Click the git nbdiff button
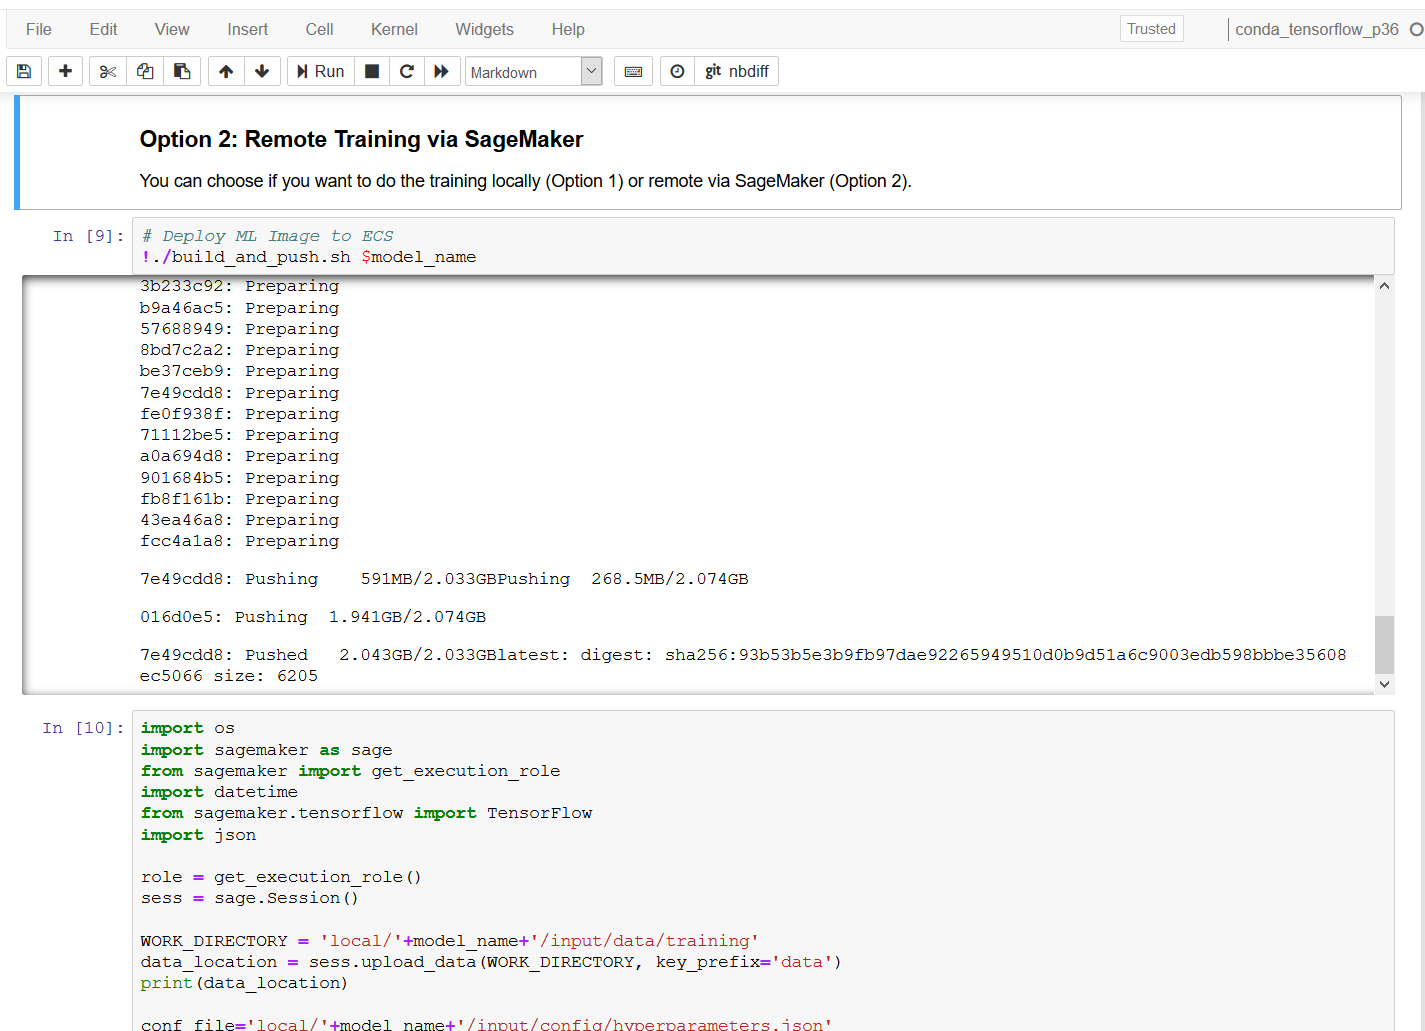Viewport: 1425px width, 1031px height. click(737, 71)
